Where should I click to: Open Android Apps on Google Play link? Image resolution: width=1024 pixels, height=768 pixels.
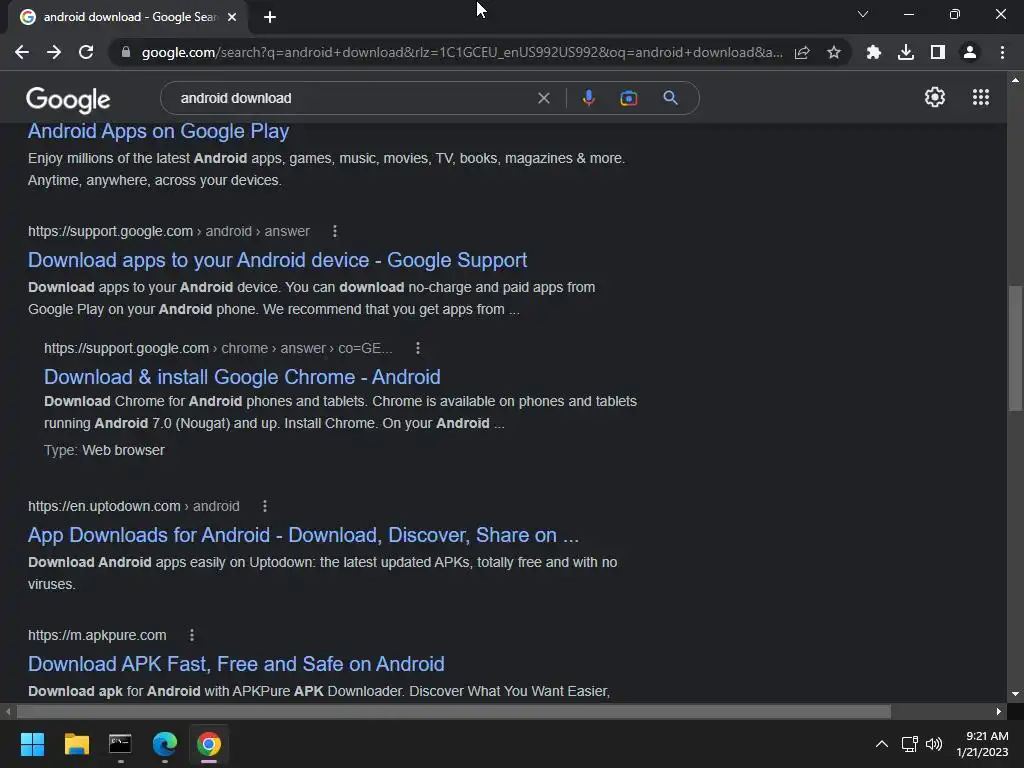(x=158, y=131)
